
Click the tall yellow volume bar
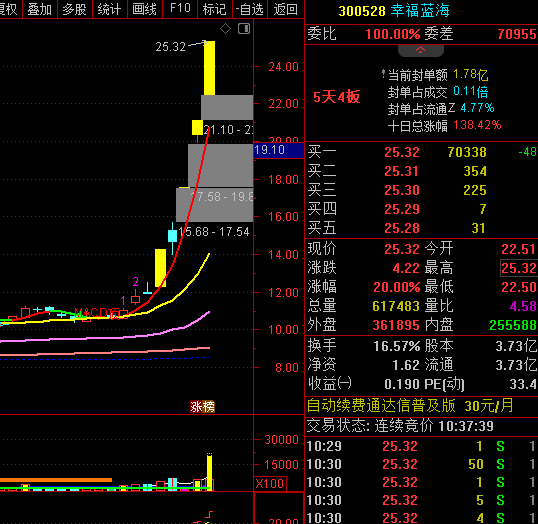209,471
